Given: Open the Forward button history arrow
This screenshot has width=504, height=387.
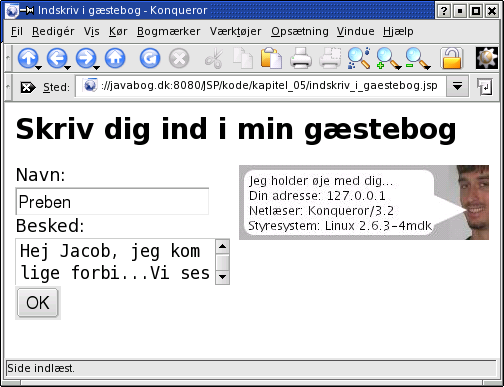Looking at the screenshot, I should click(97, 68).
